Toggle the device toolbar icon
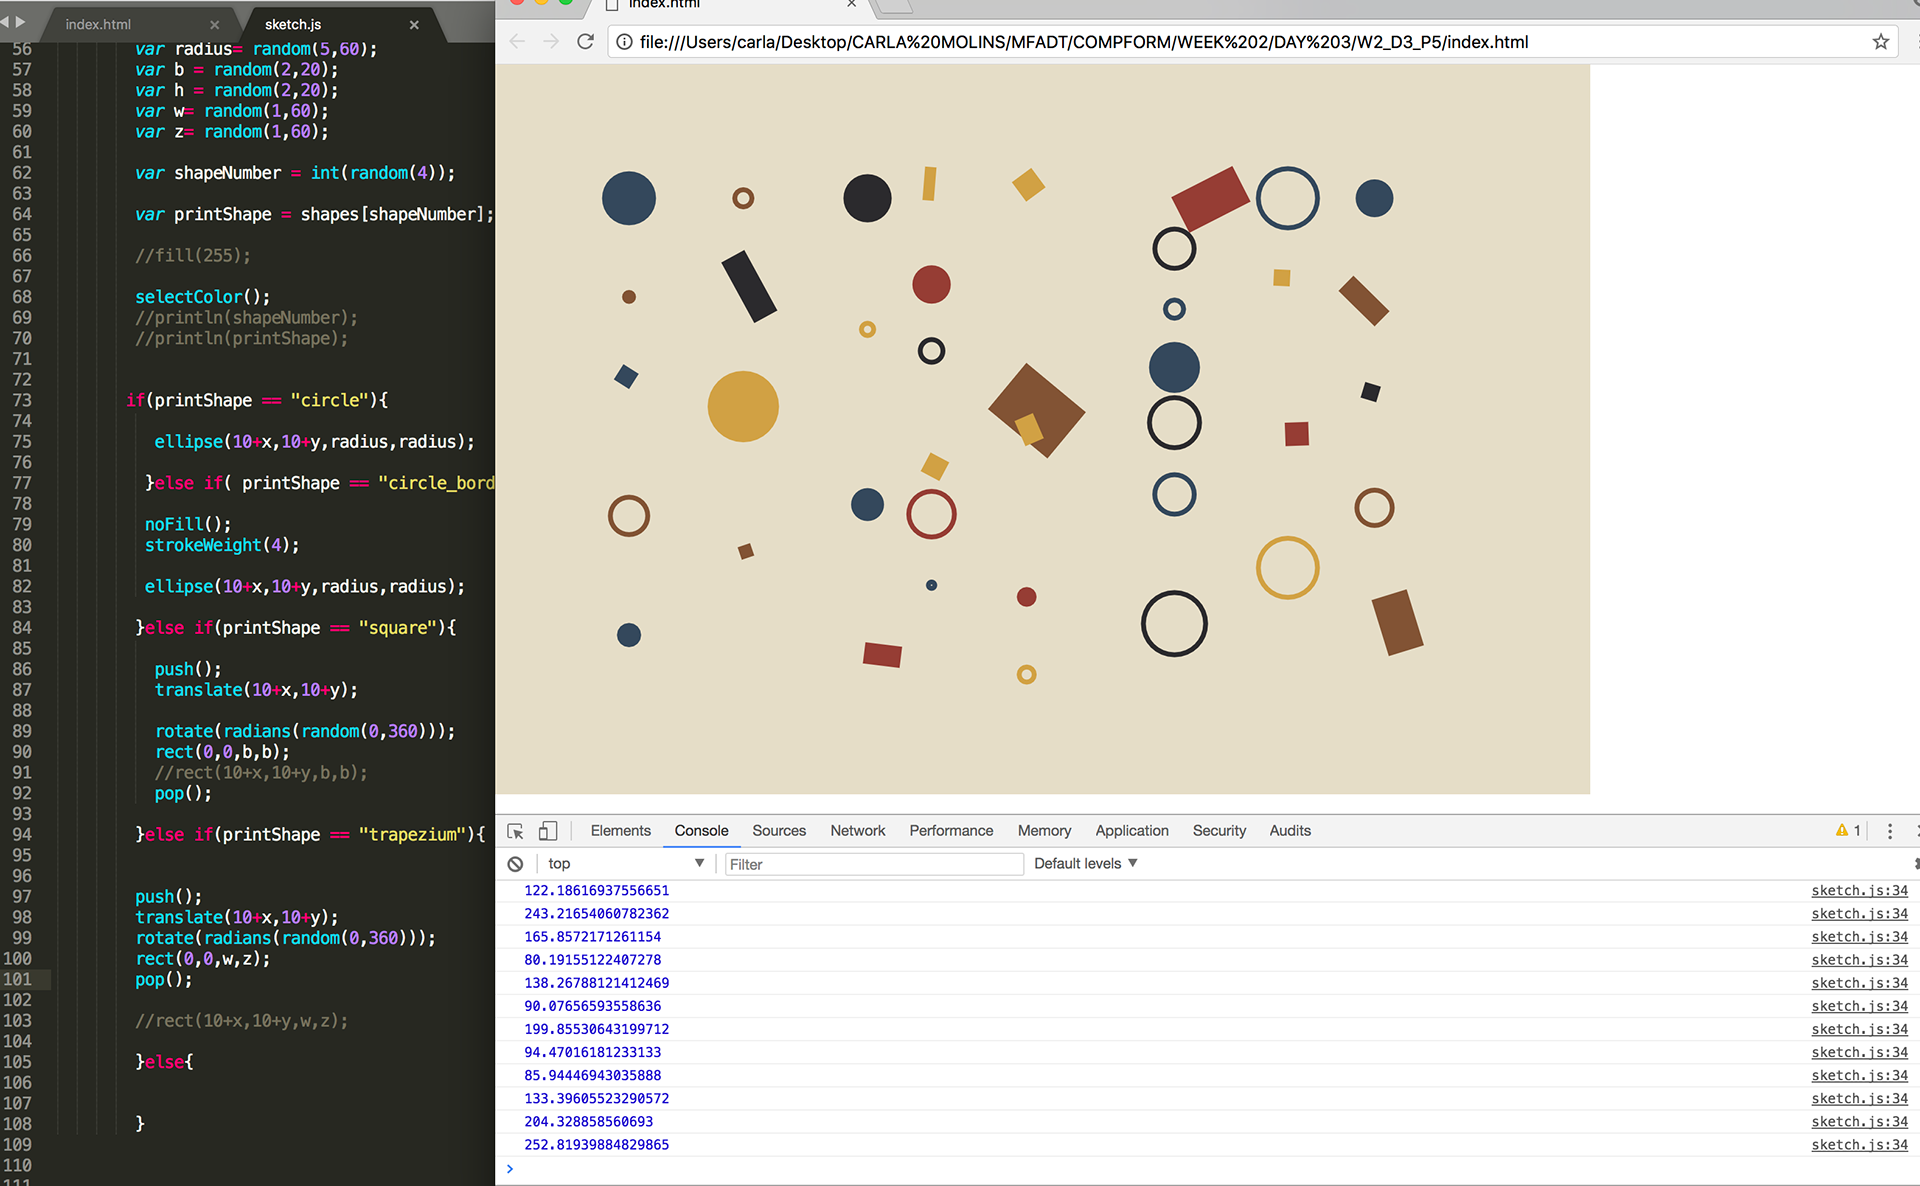This screenshot has width=1920, height=1186. (x=548, y=831)
